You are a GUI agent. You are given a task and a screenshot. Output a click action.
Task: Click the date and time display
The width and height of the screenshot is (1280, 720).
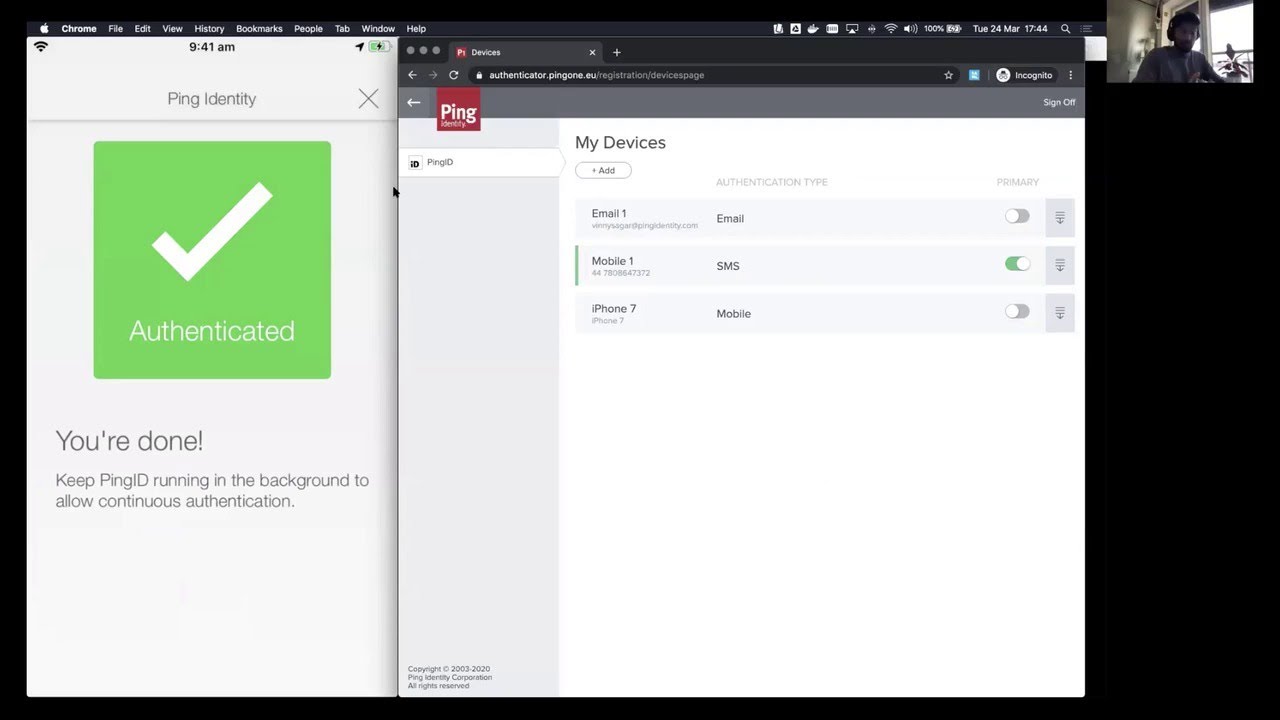pos(1011,29)
